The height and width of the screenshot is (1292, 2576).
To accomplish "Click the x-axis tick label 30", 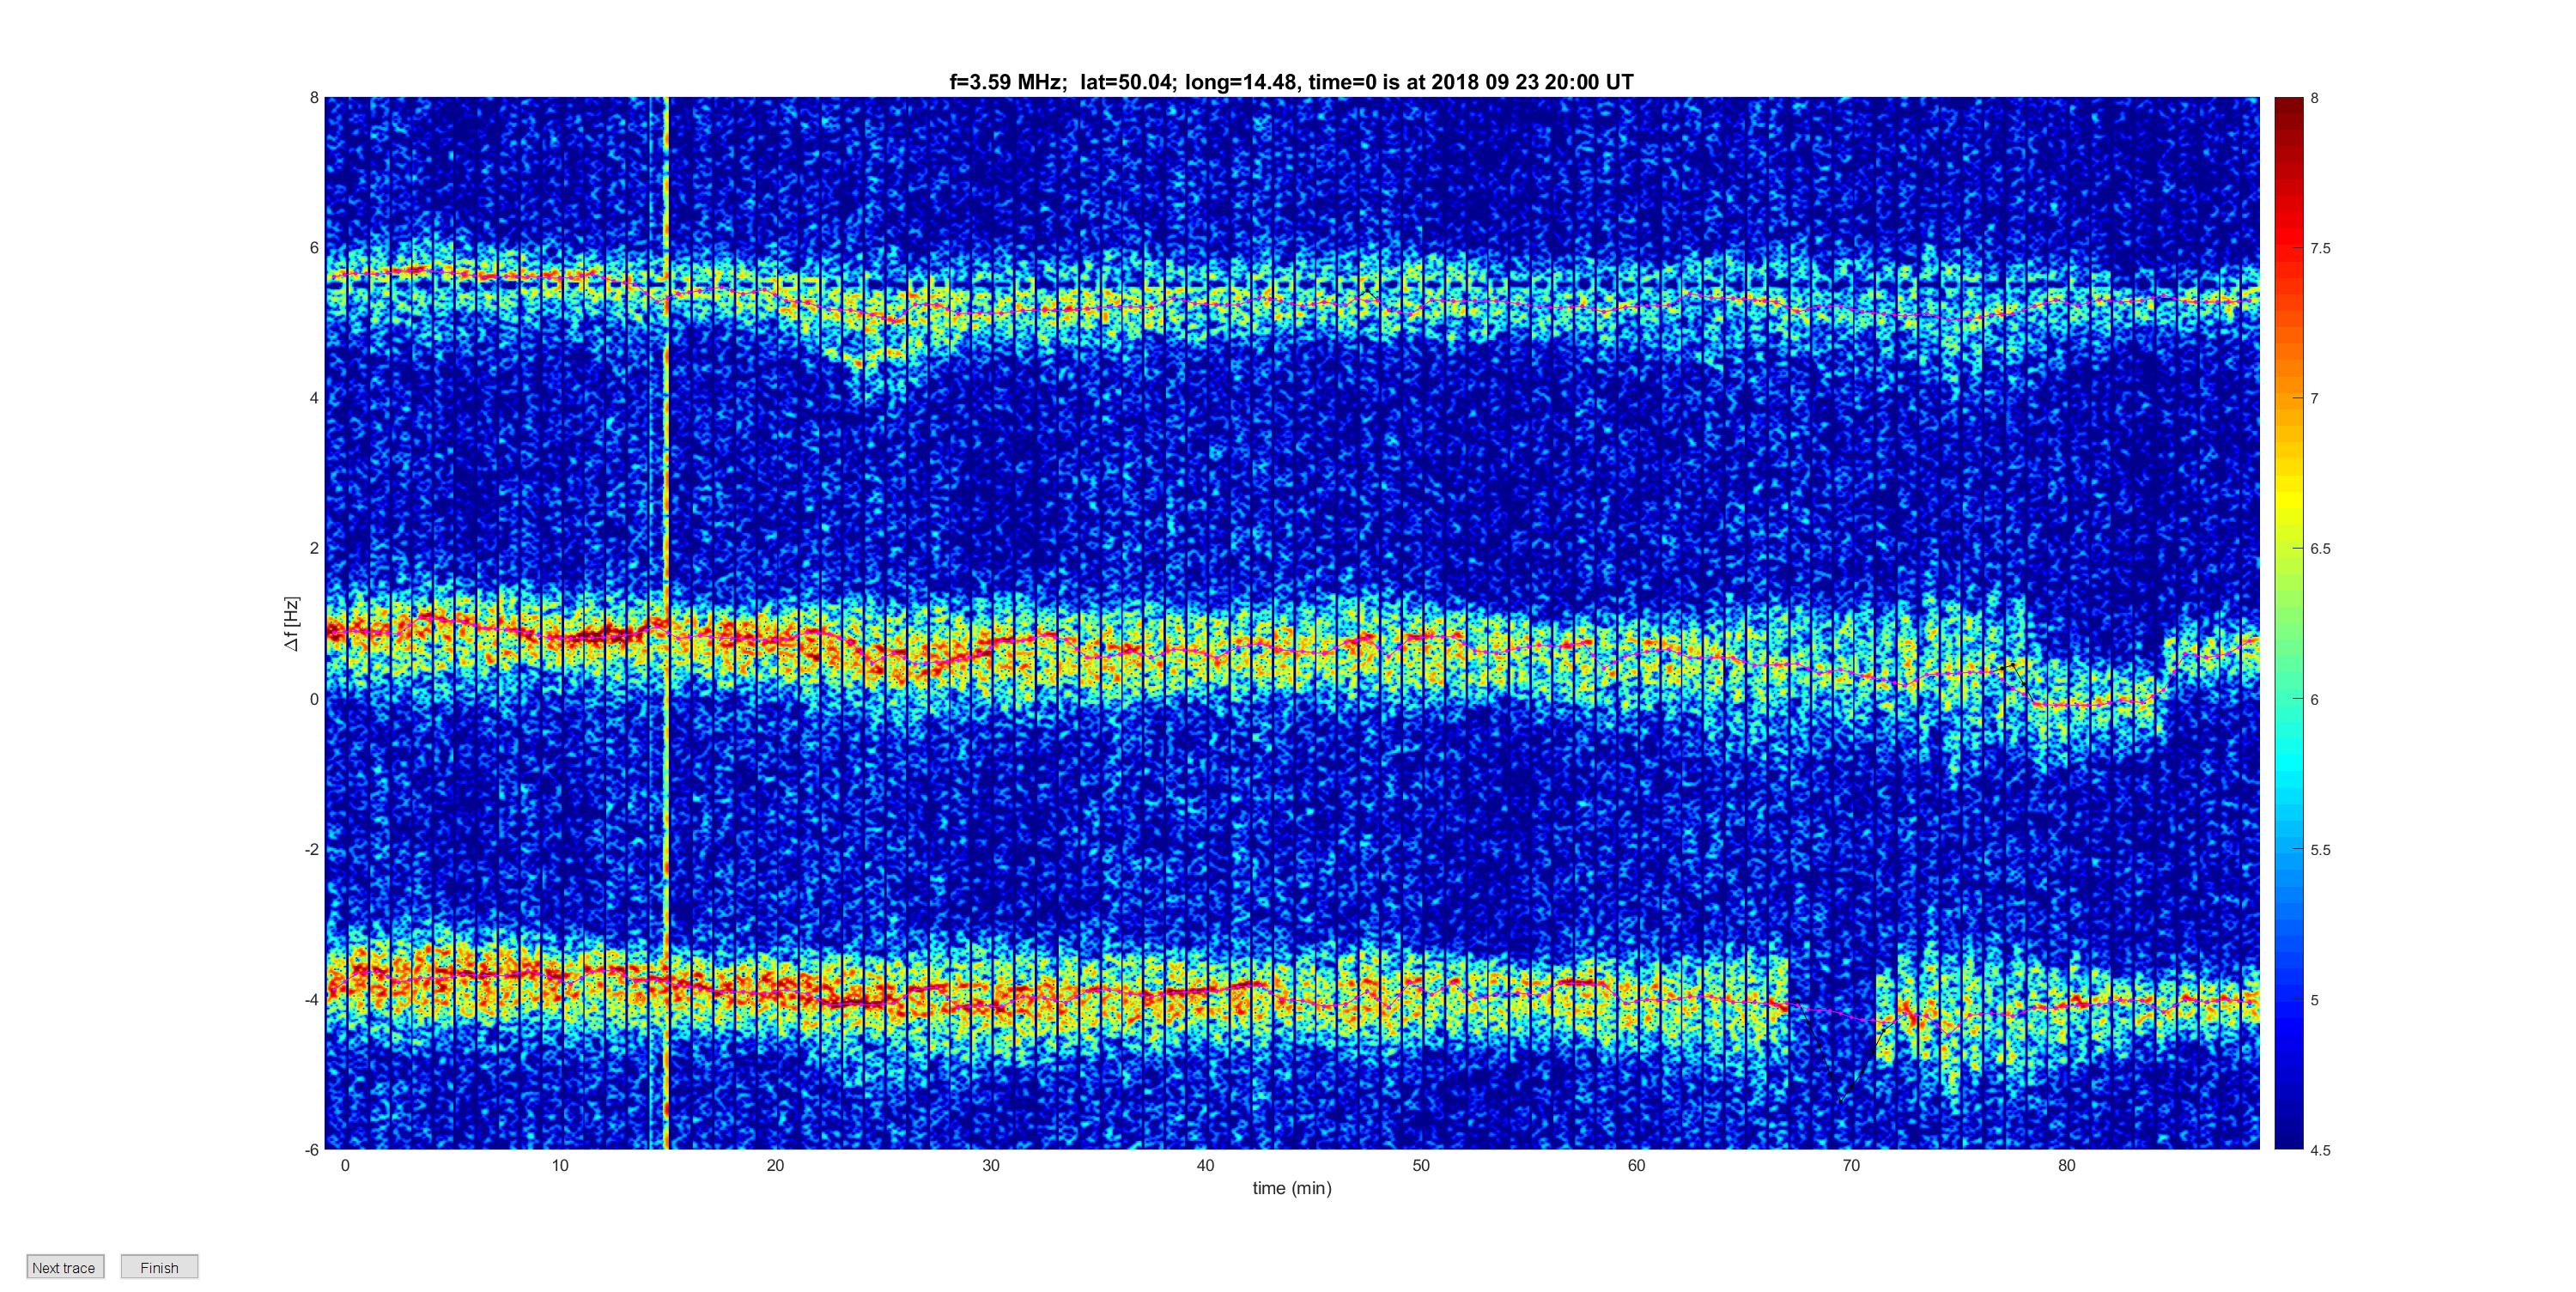I will pos(990,1165).
